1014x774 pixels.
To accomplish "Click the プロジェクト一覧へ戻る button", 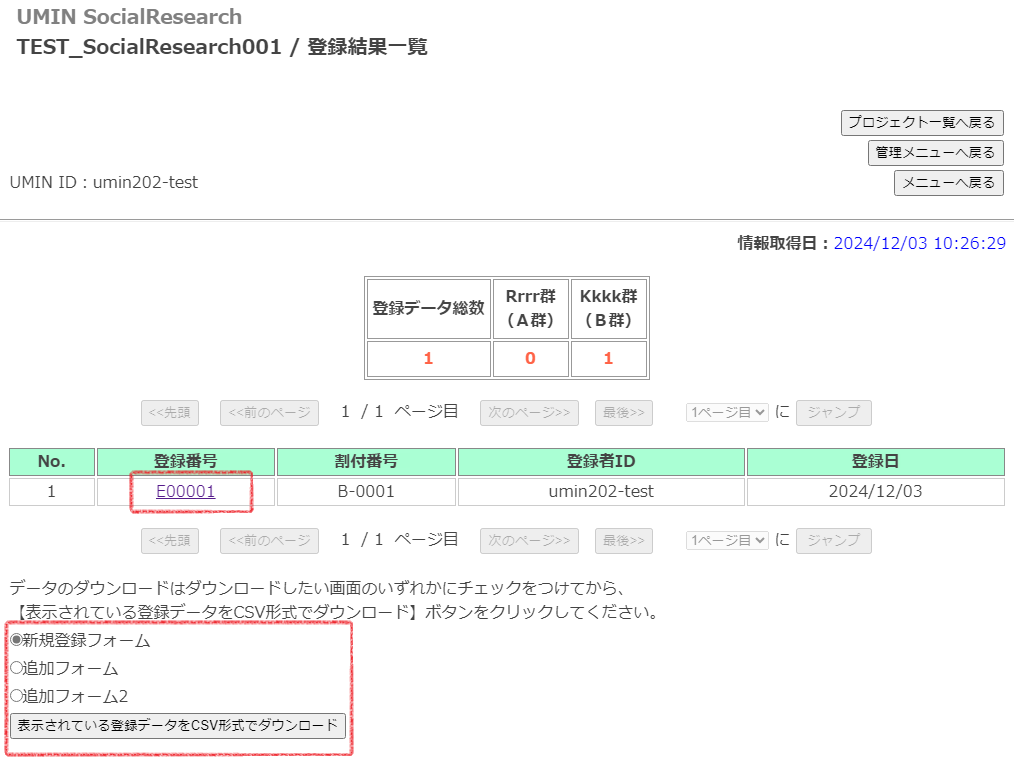I will click(921, 123).
